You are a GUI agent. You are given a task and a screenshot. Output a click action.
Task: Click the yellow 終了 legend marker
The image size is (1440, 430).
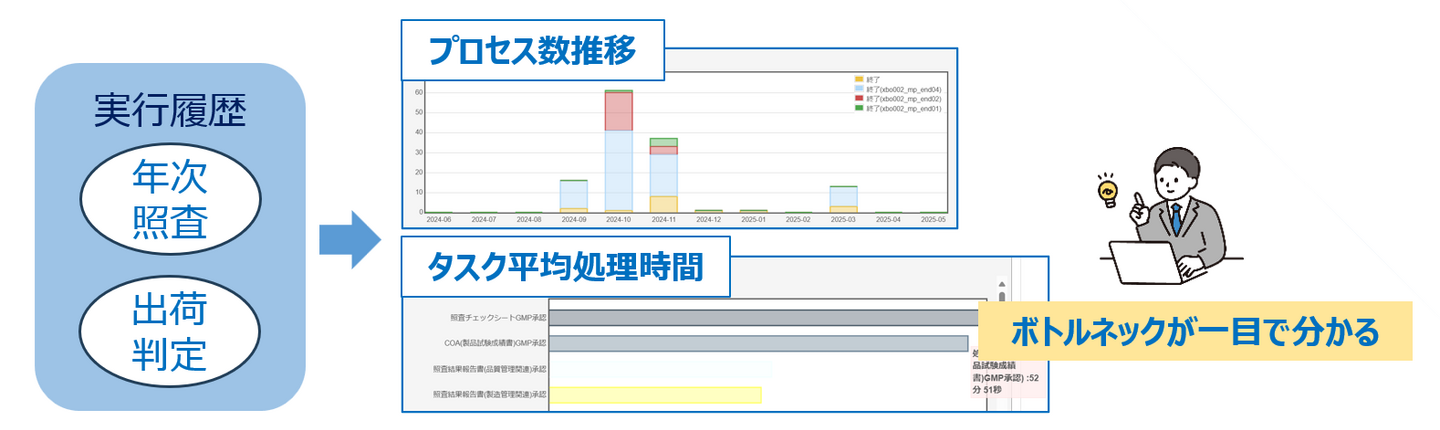click(858, 78)
